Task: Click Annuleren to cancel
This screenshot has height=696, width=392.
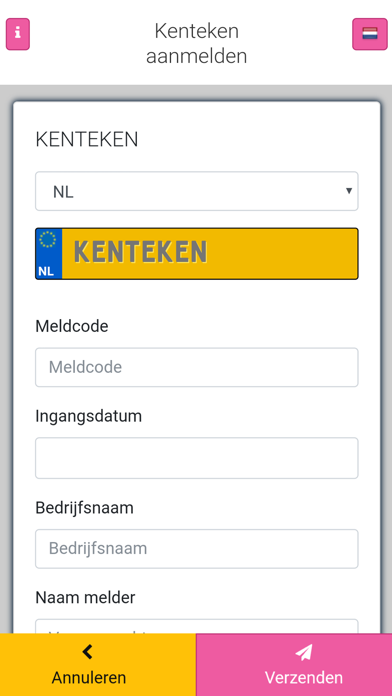Action: point(98,664)
